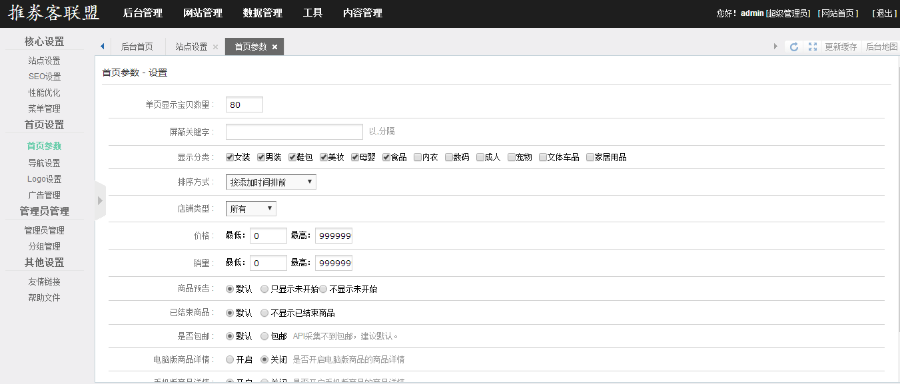Open 广告管理 in the sidebar
Image resolution: width=900 pixels, height=384 pixels.
click(44, 195)
